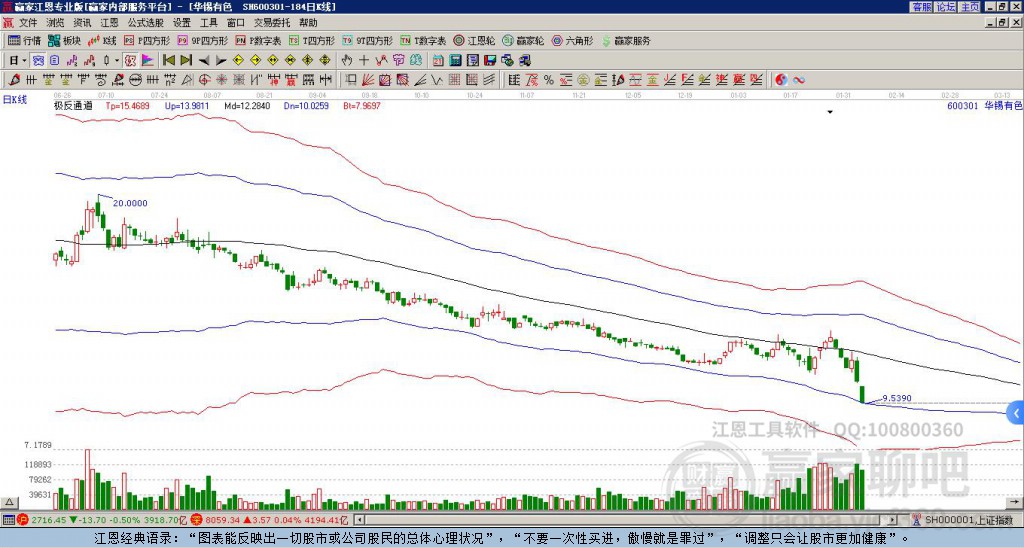The width and height of the screenshot is (1024, 548).
Task: Select the angle line drawing tool
Action: click(x=420, y=80)
